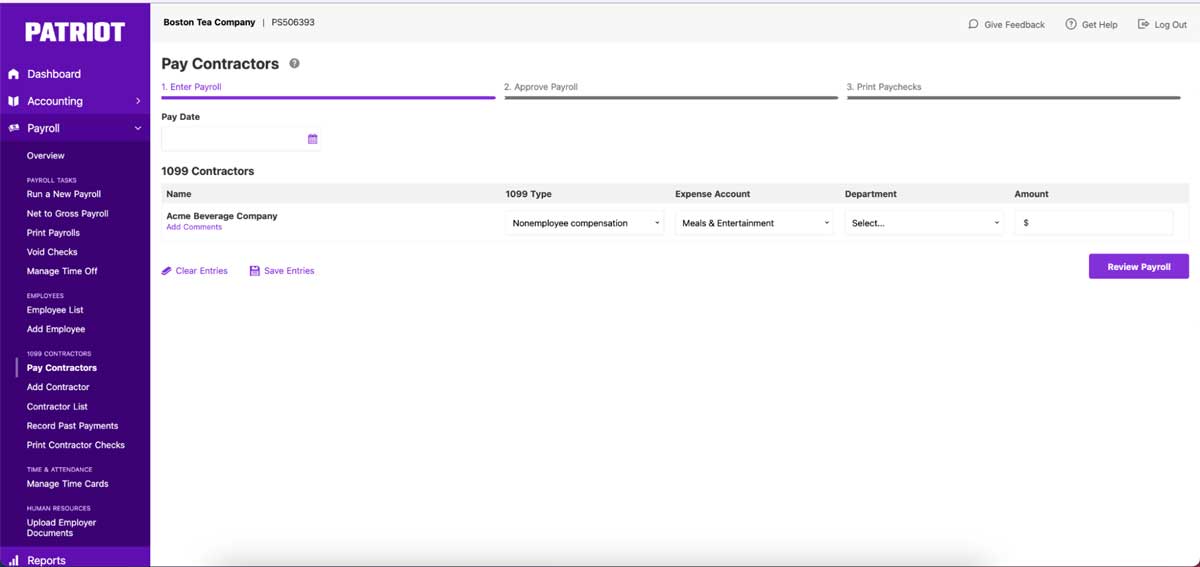
Task: Click the Patriot logo
Action: [75, 32]
